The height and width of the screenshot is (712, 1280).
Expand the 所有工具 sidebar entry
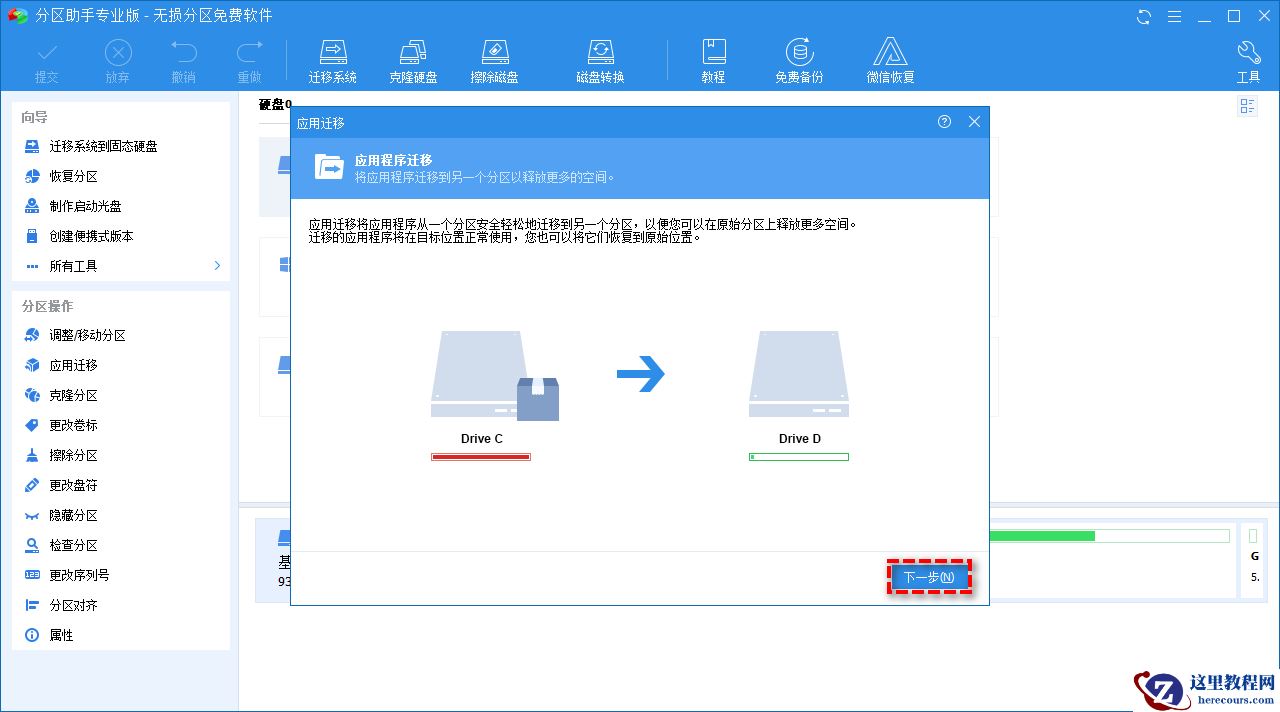coord(72,265)
